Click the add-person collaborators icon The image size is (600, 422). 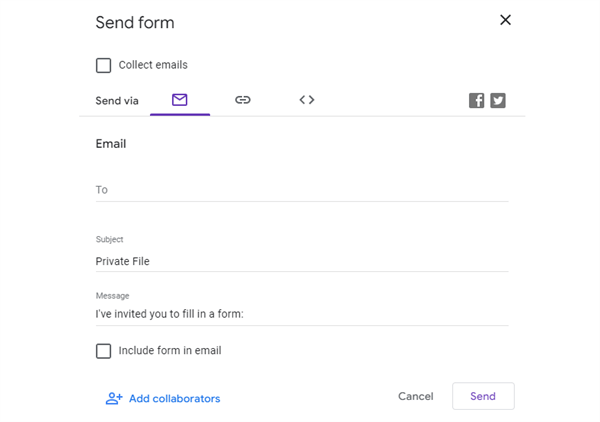pos(114,398)
